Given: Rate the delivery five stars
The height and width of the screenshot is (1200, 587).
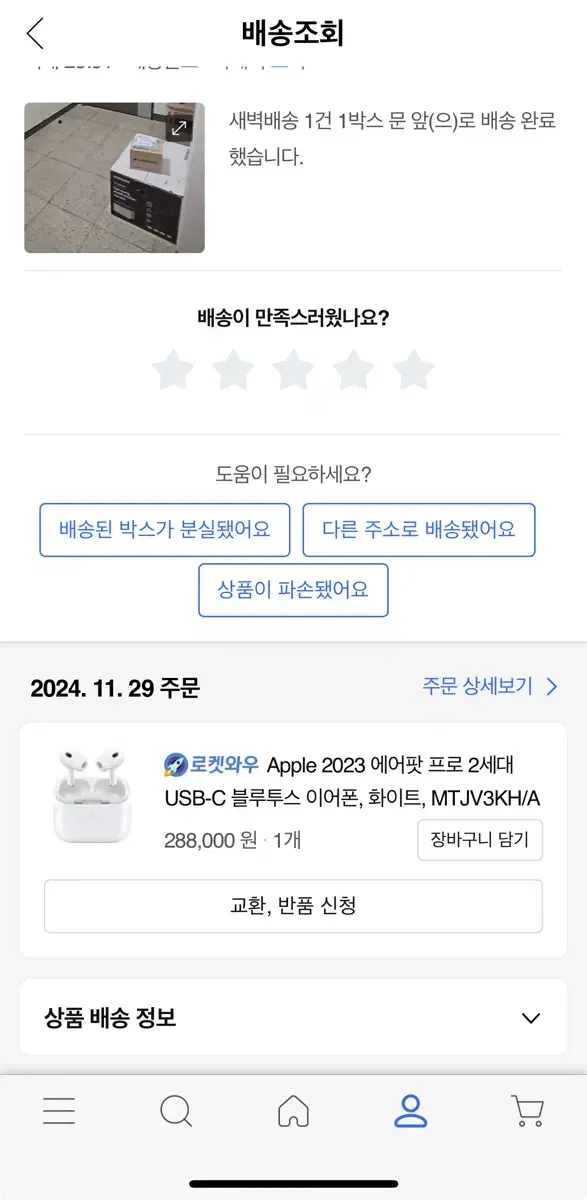Looking at the screenshot, I should [413, 371].
